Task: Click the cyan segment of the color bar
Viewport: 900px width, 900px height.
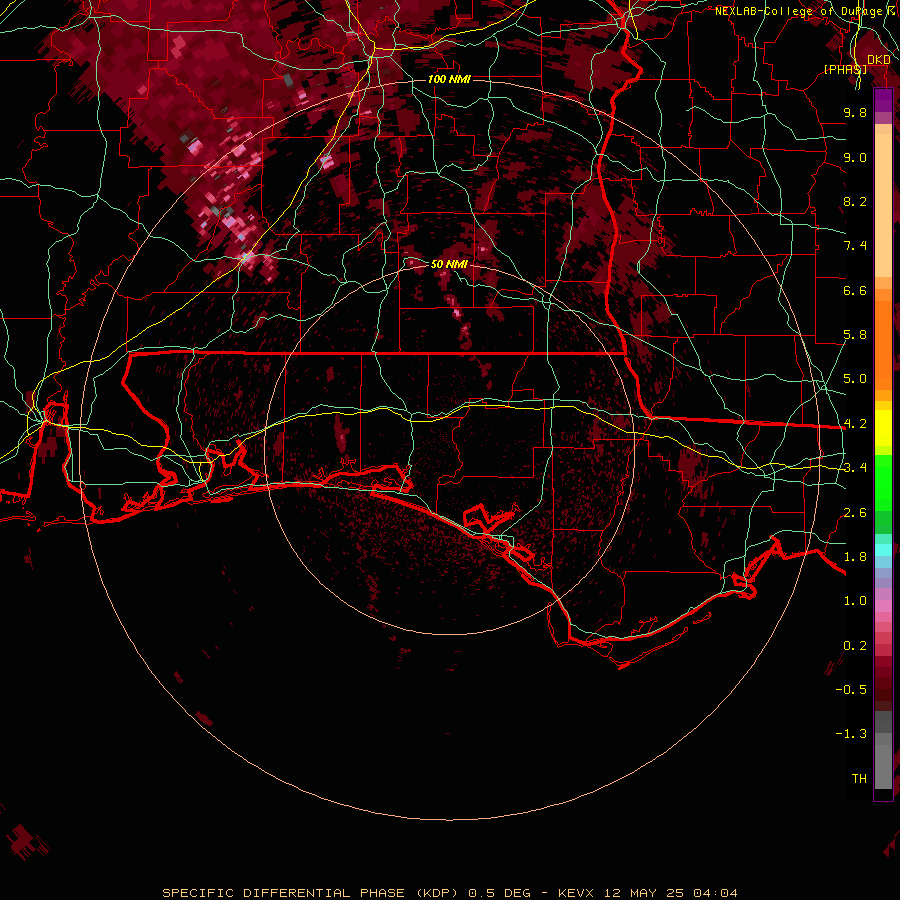Action: [883, 550]
